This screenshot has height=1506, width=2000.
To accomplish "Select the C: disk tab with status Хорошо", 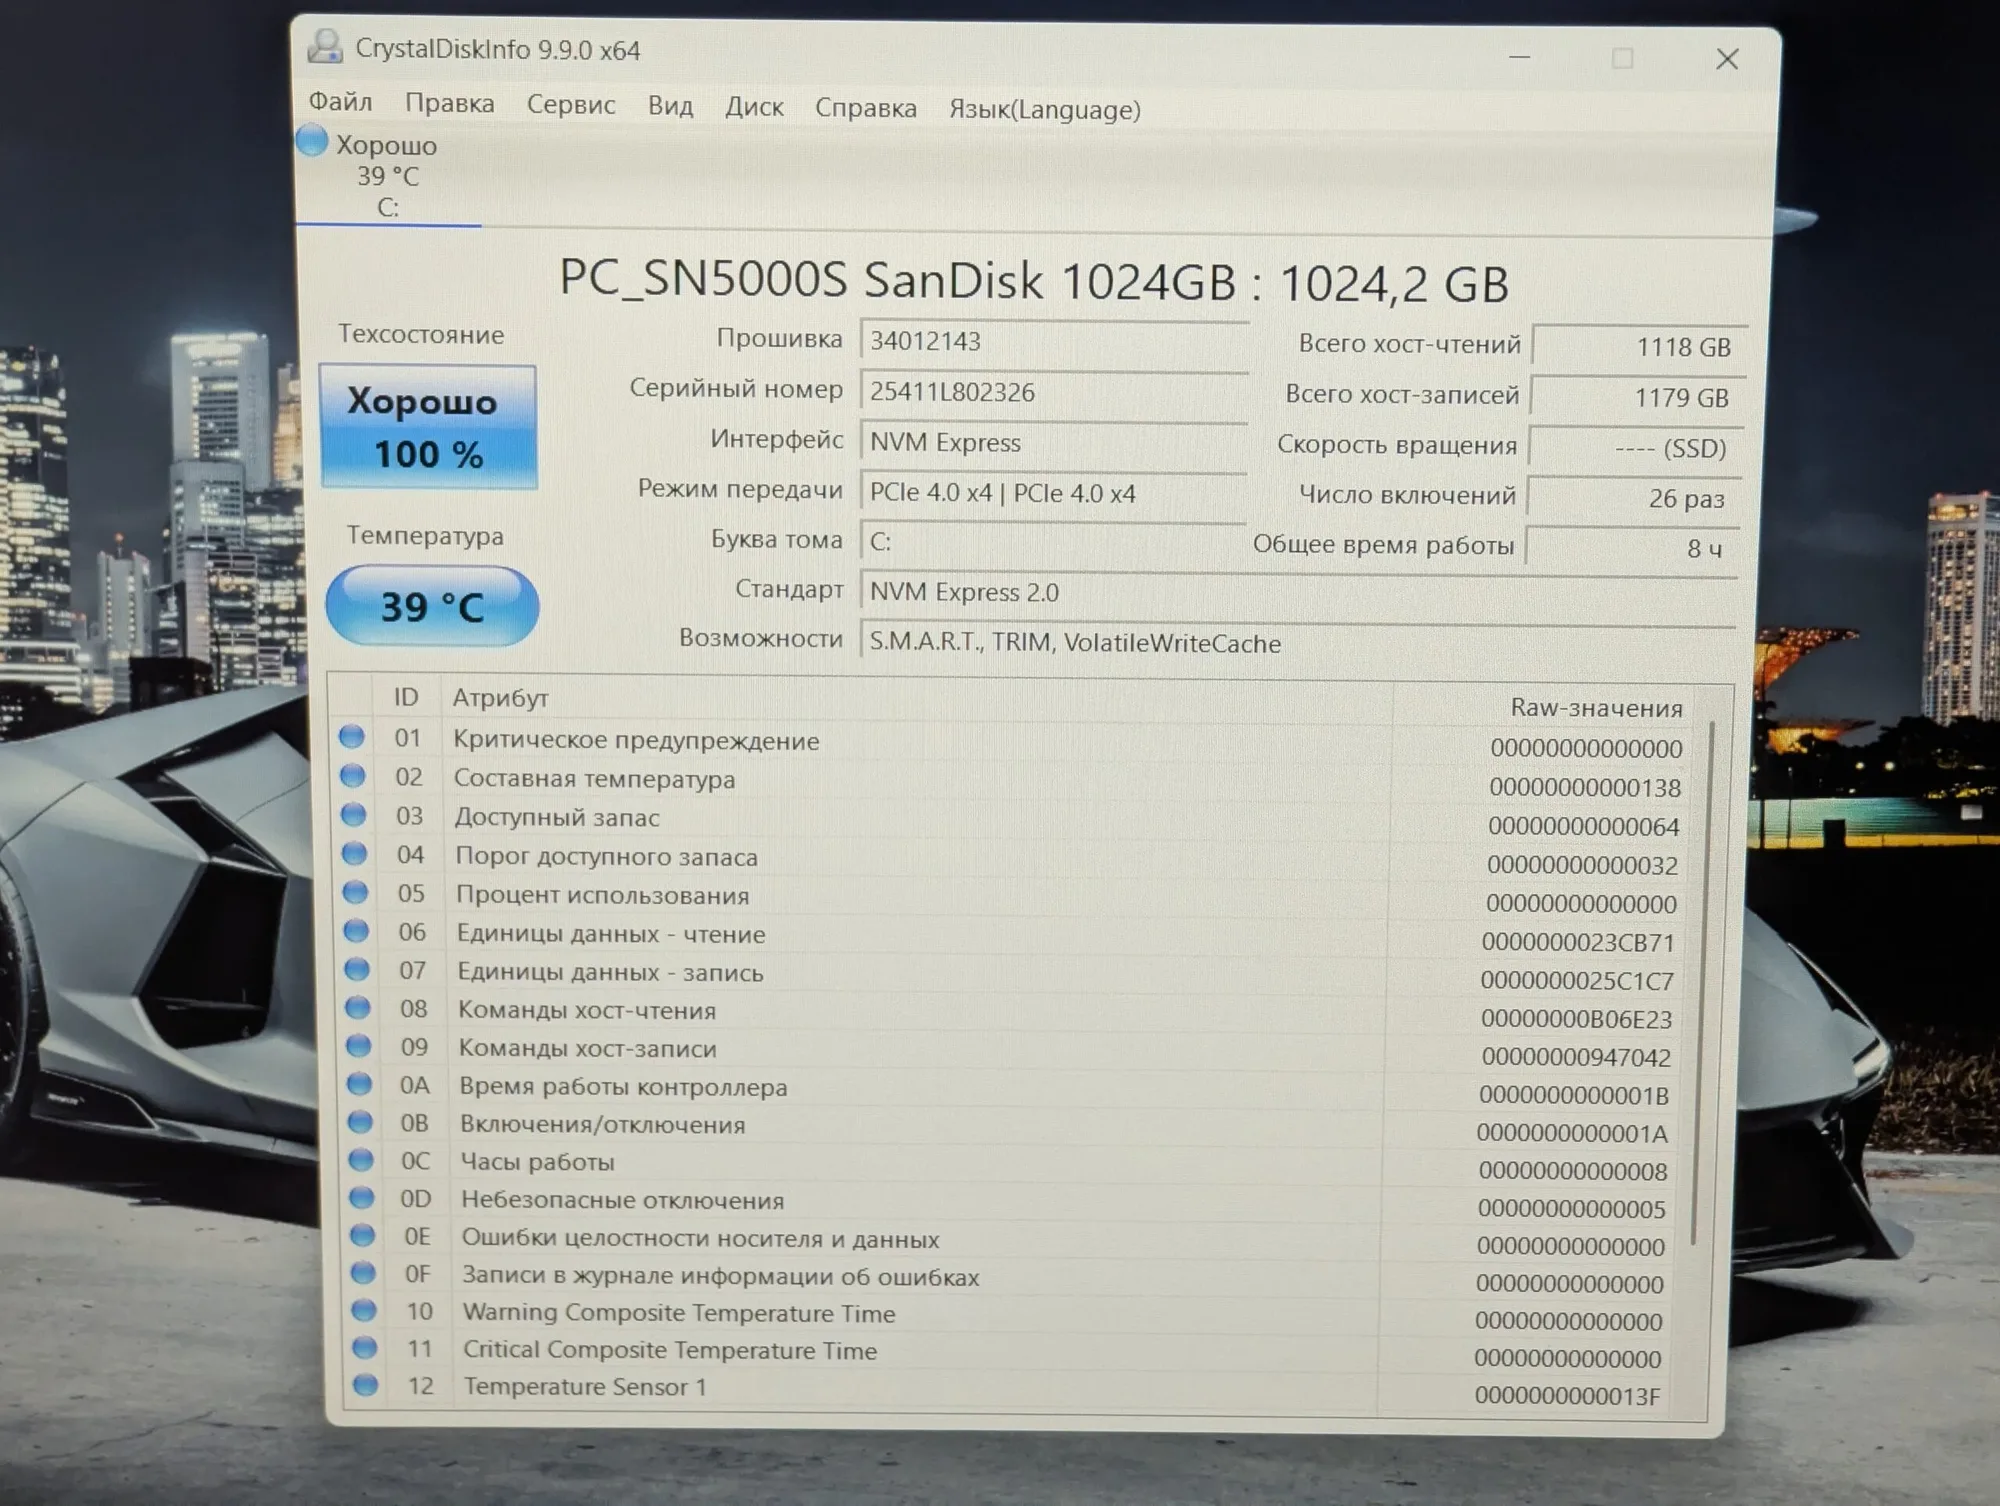I will [388, 176].
